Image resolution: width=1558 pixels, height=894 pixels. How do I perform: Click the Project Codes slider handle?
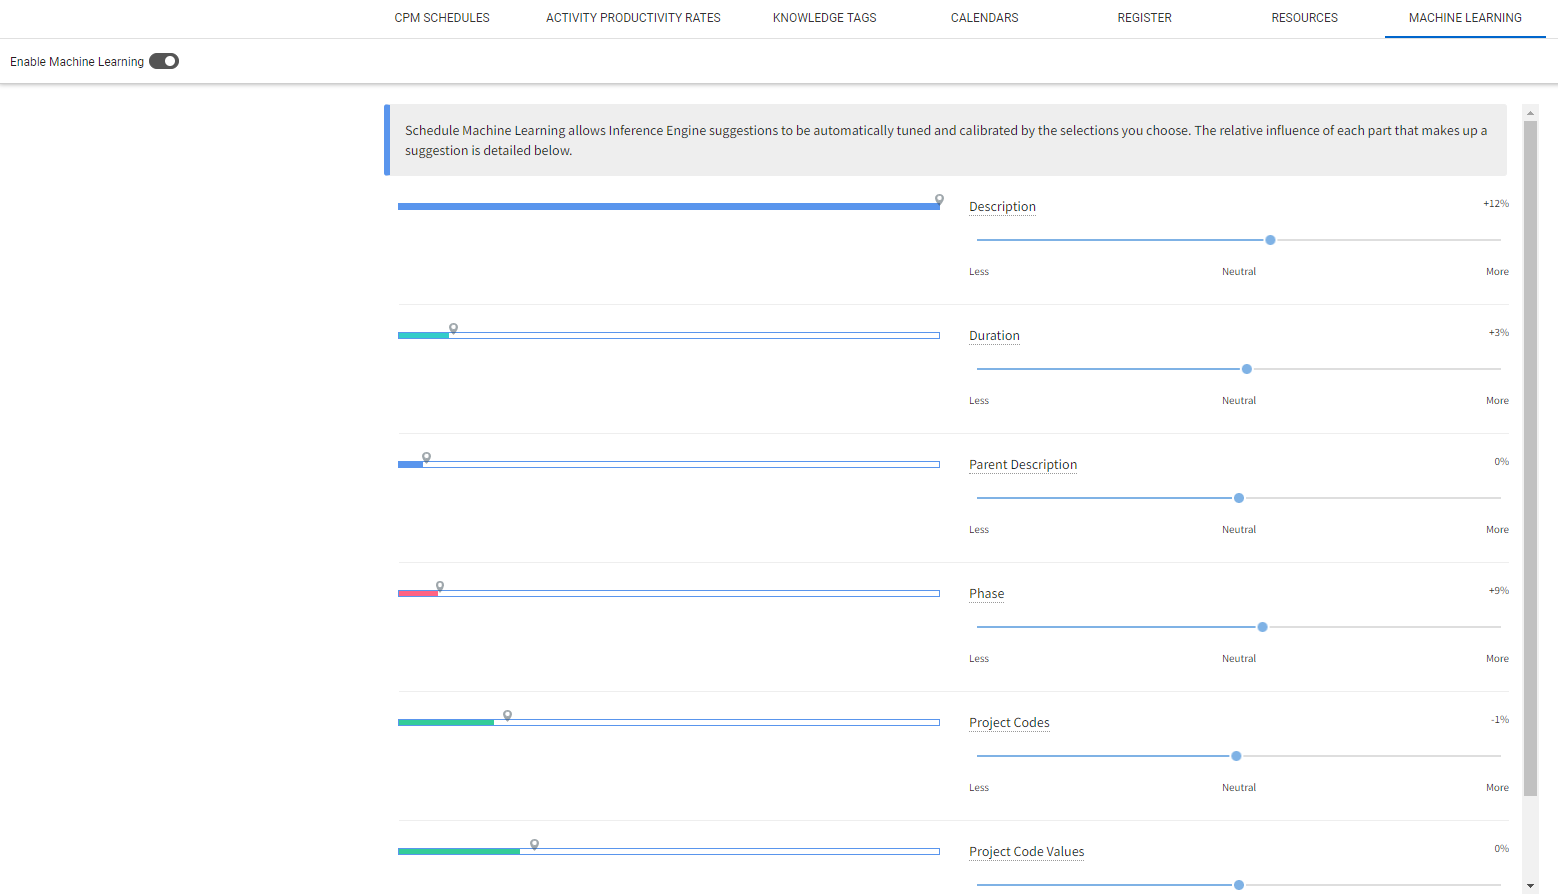(x=1236, y=756)
